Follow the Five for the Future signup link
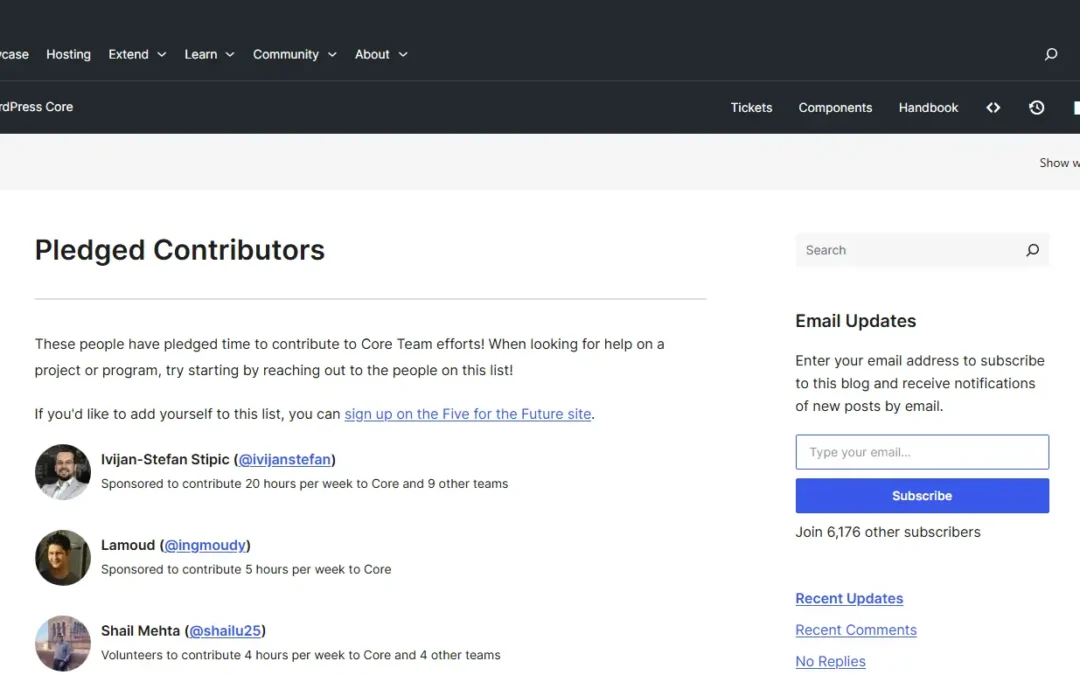This screenshot has width=1080, height=675. (468, 414)
